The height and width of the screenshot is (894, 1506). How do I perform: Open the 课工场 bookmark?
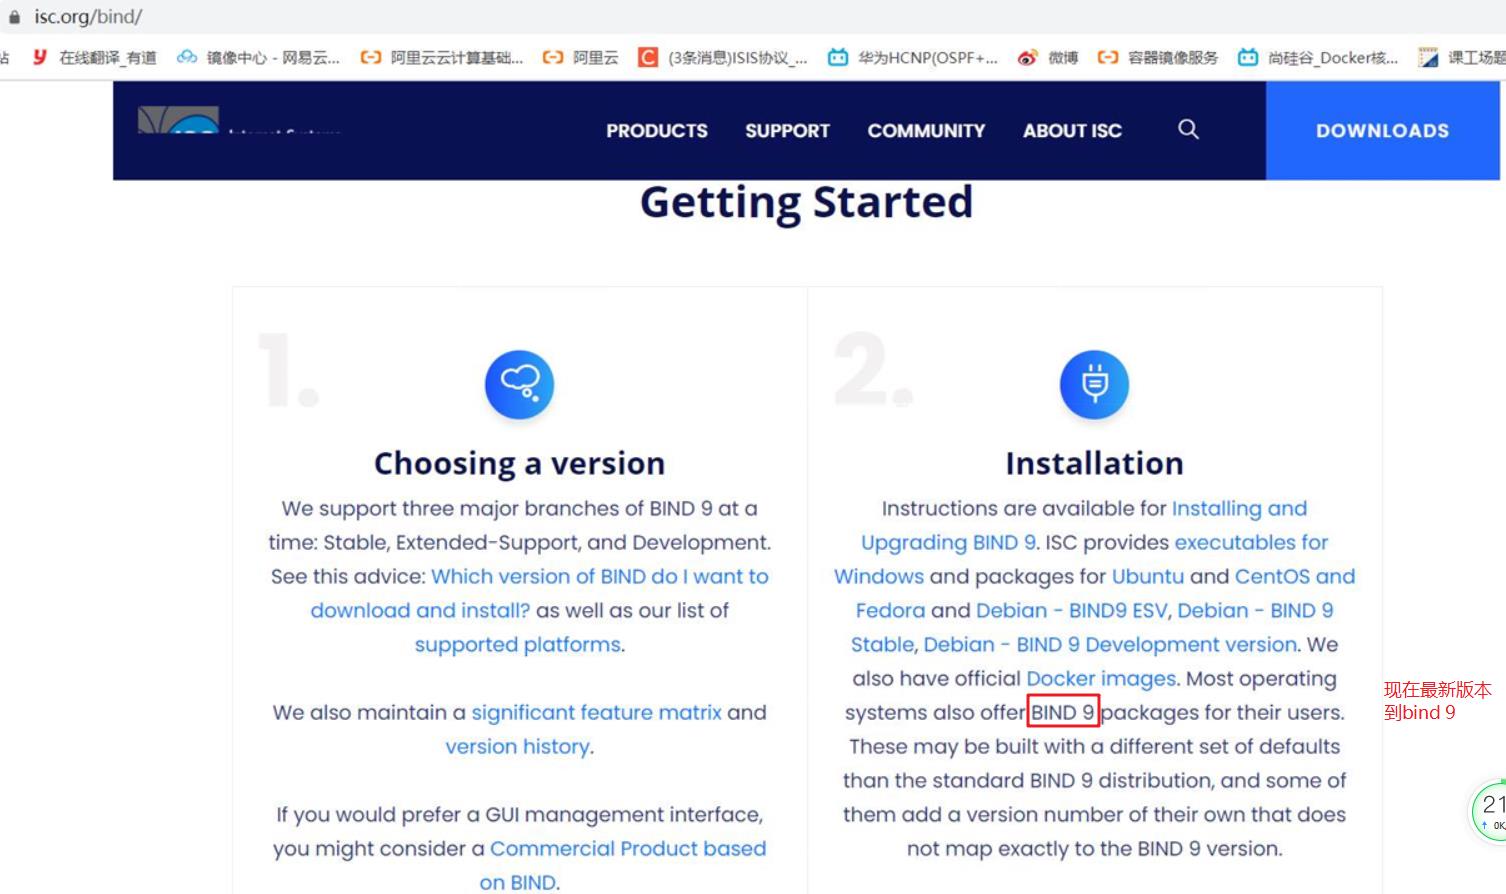(1462, 57)
